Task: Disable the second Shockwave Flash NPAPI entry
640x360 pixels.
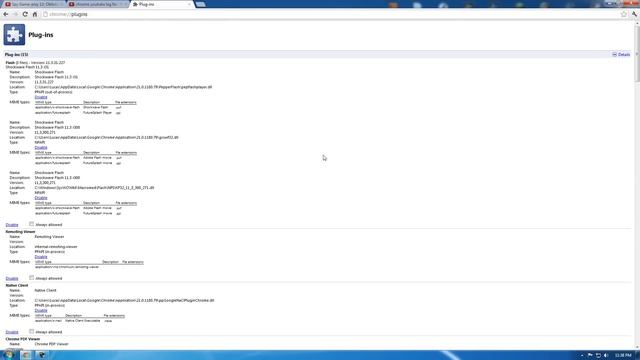Action: pos(41,147)
